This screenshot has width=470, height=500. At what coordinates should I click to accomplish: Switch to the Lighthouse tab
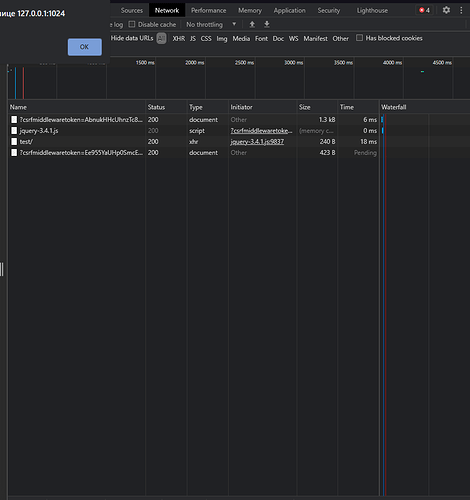coord(372,10)
